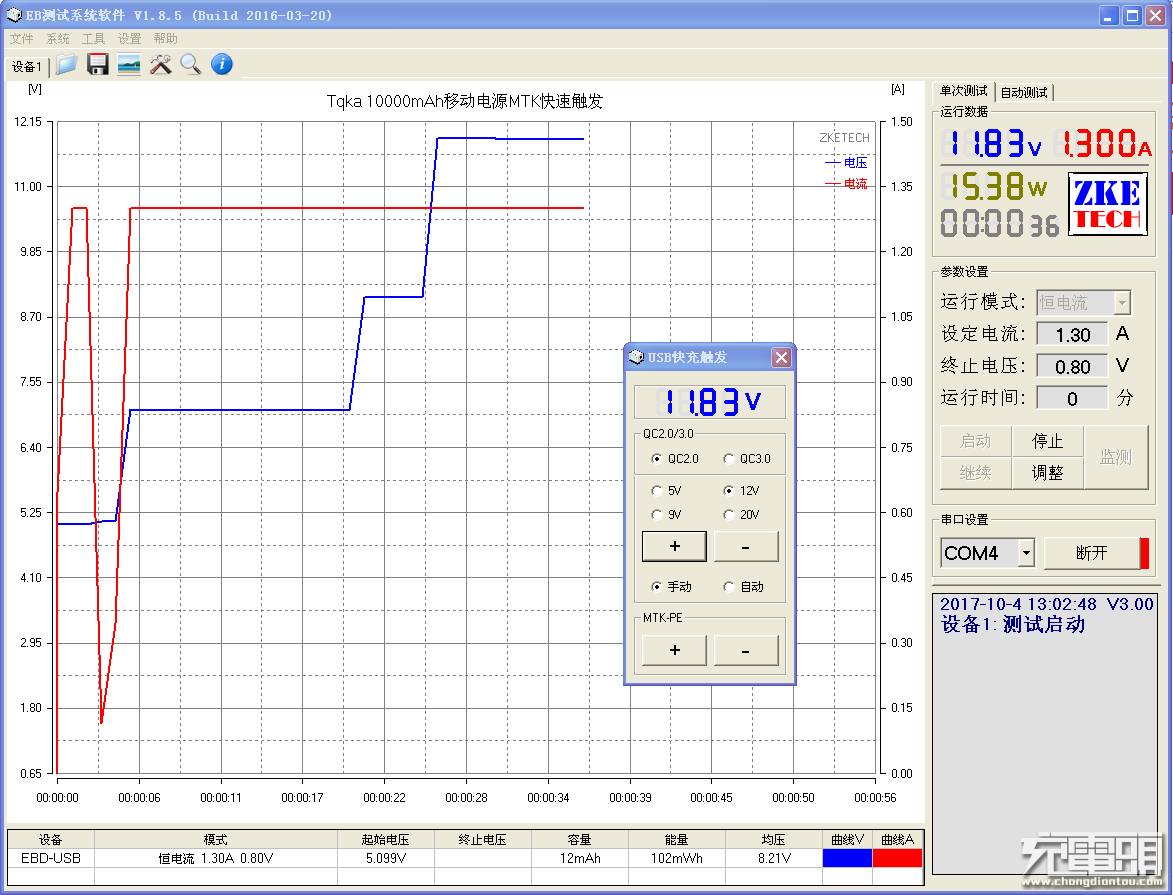The height and width of the screenshot is (895, 1173).
Task: Click the 终止电压 0.80 input field
Action: coord(1072,367)
